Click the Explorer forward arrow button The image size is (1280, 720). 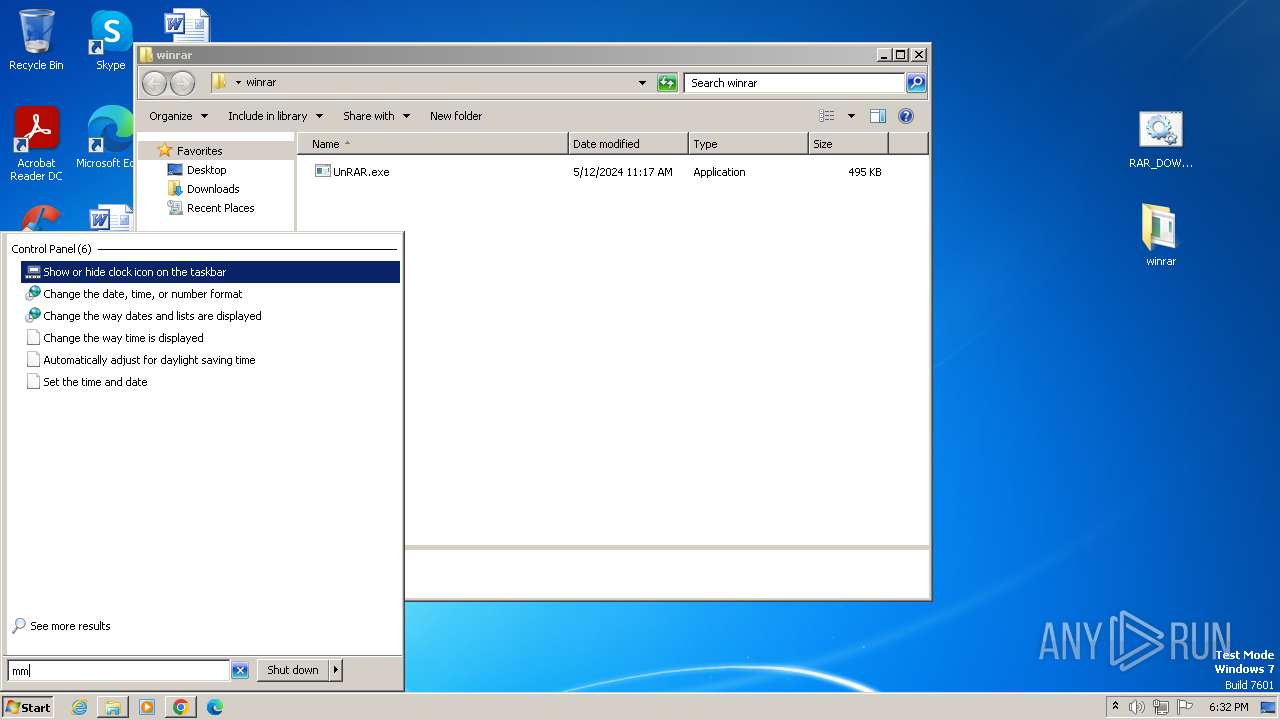(x=182, y=83)
